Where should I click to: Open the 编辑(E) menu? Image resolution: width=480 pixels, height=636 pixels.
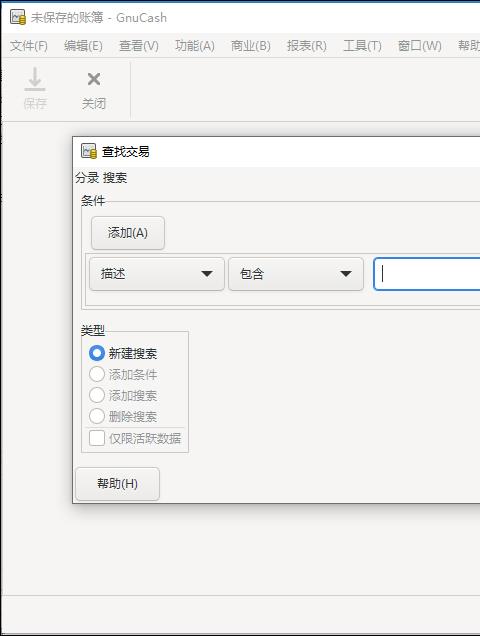[83, 45]
